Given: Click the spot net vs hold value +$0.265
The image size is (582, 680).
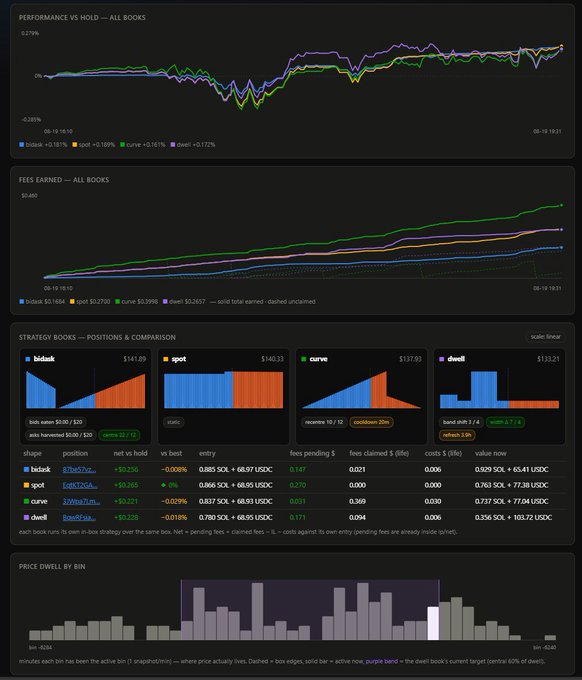Looking at the screenshot, I should tap(126, 485).
